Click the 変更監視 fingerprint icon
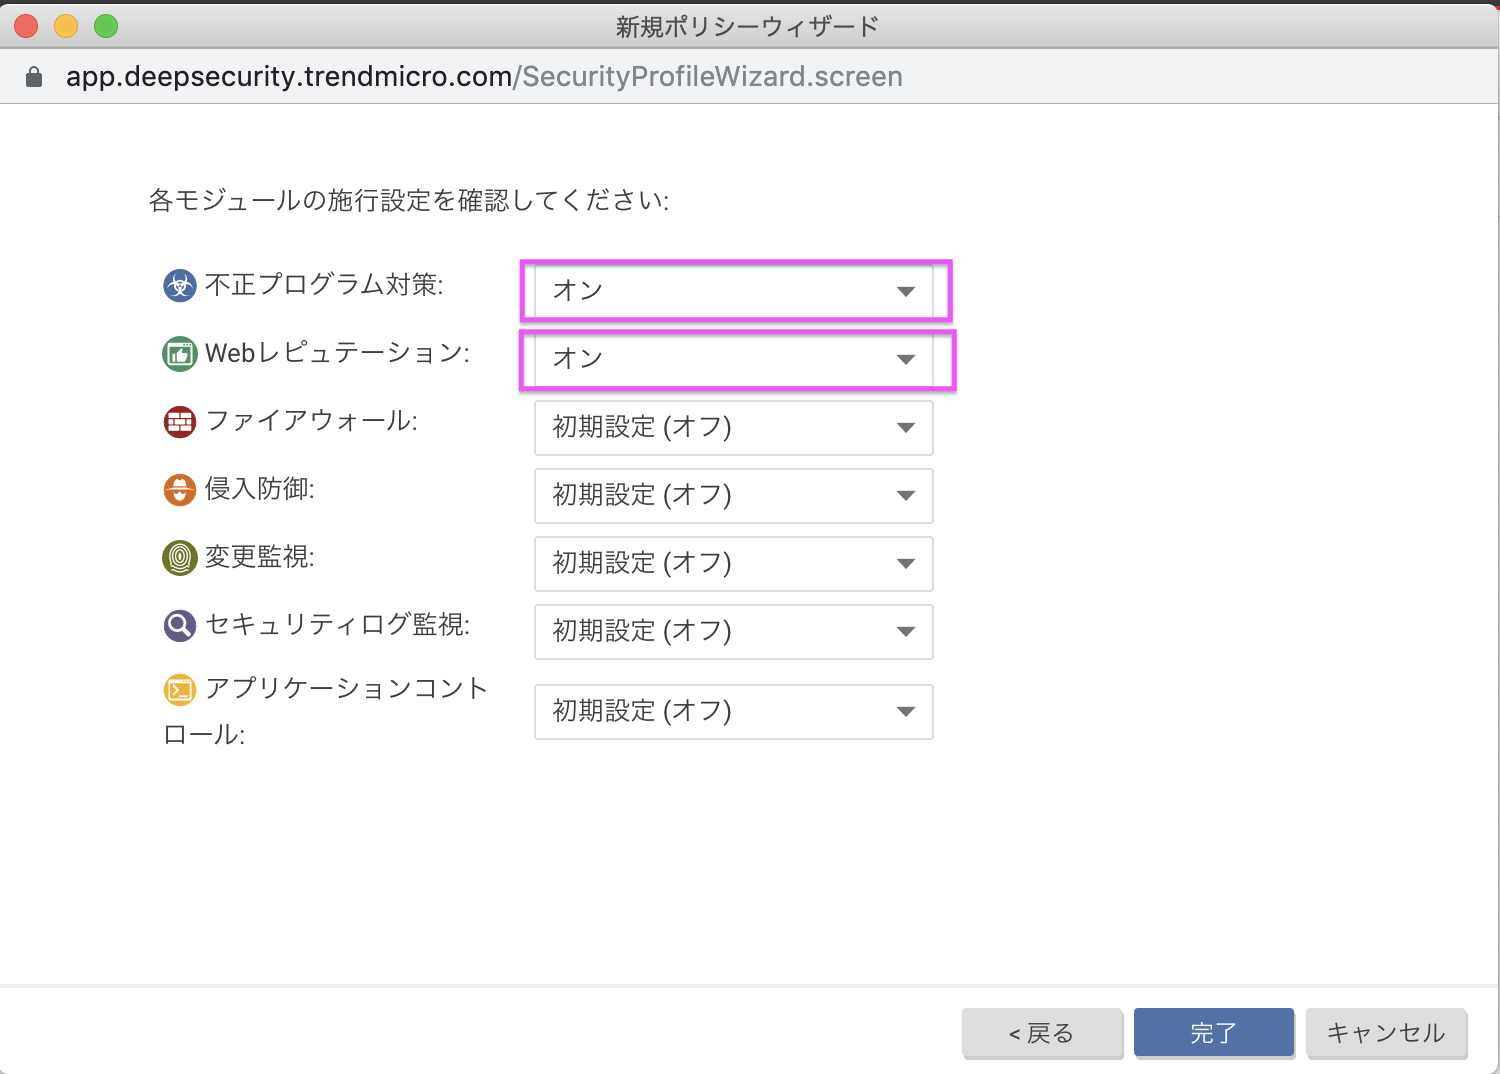 tap(178, 557)
